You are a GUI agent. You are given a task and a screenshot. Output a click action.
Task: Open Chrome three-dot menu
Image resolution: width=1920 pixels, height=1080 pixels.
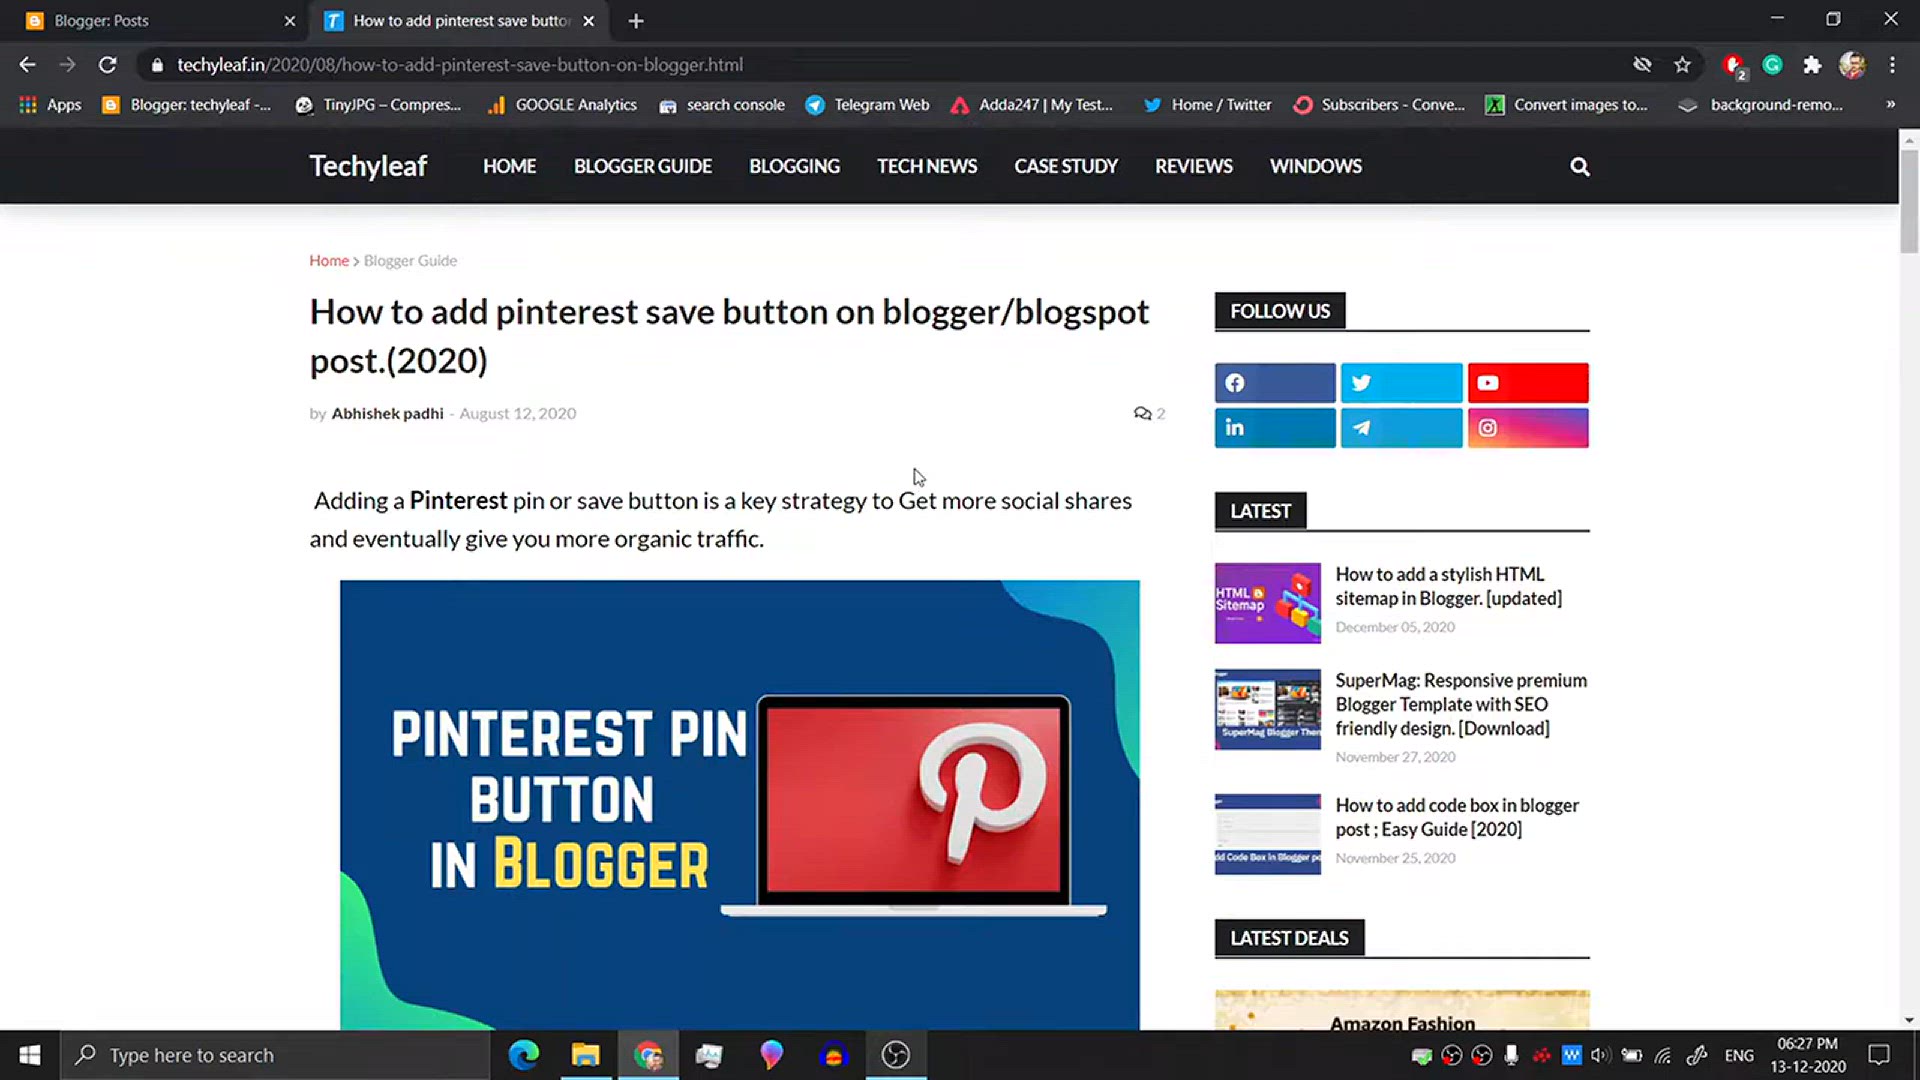click(1892, 65)
